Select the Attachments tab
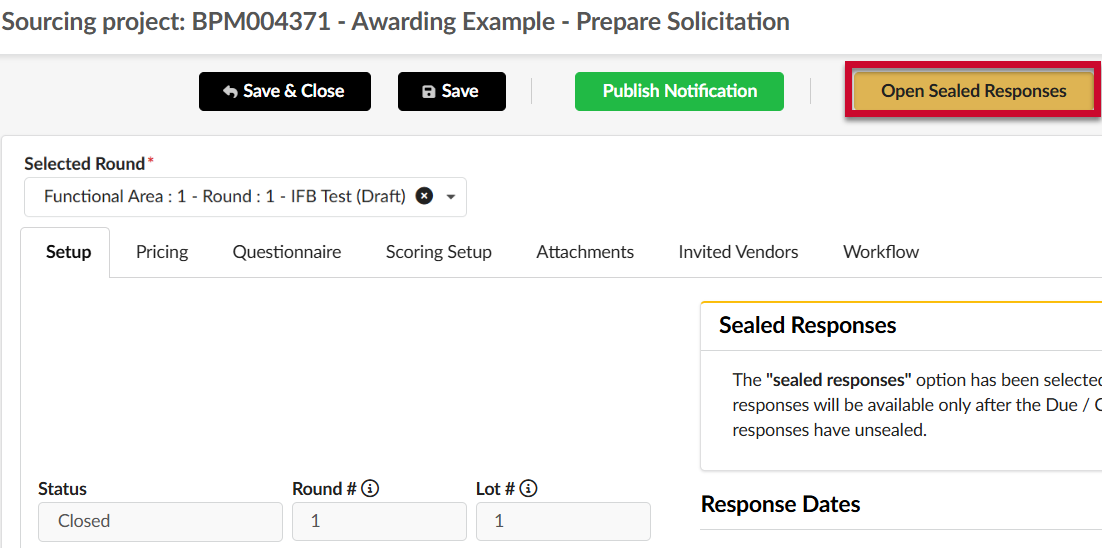 [585, 252]
